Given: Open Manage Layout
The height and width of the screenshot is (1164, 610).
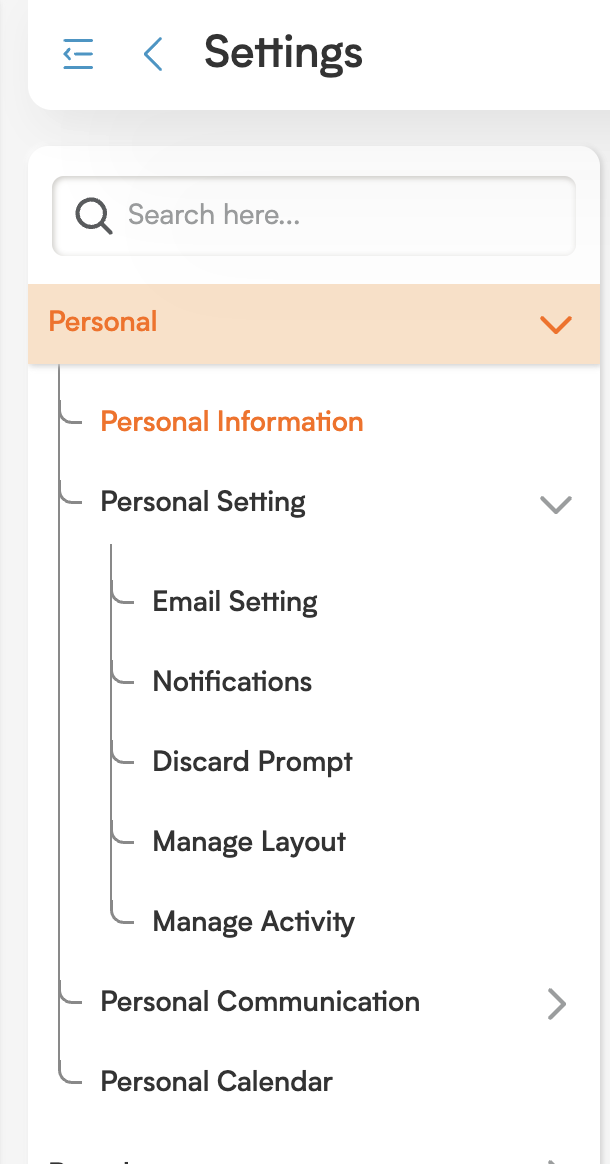Looking at the screenshot, I should click(249, 842).
